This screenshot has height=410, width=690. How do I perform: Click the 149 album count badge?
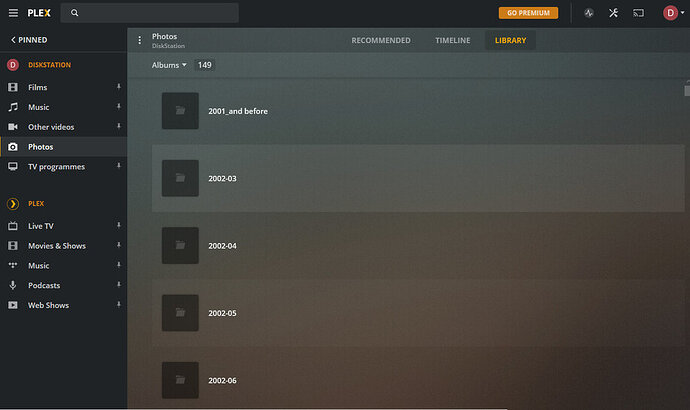[205, 65]
